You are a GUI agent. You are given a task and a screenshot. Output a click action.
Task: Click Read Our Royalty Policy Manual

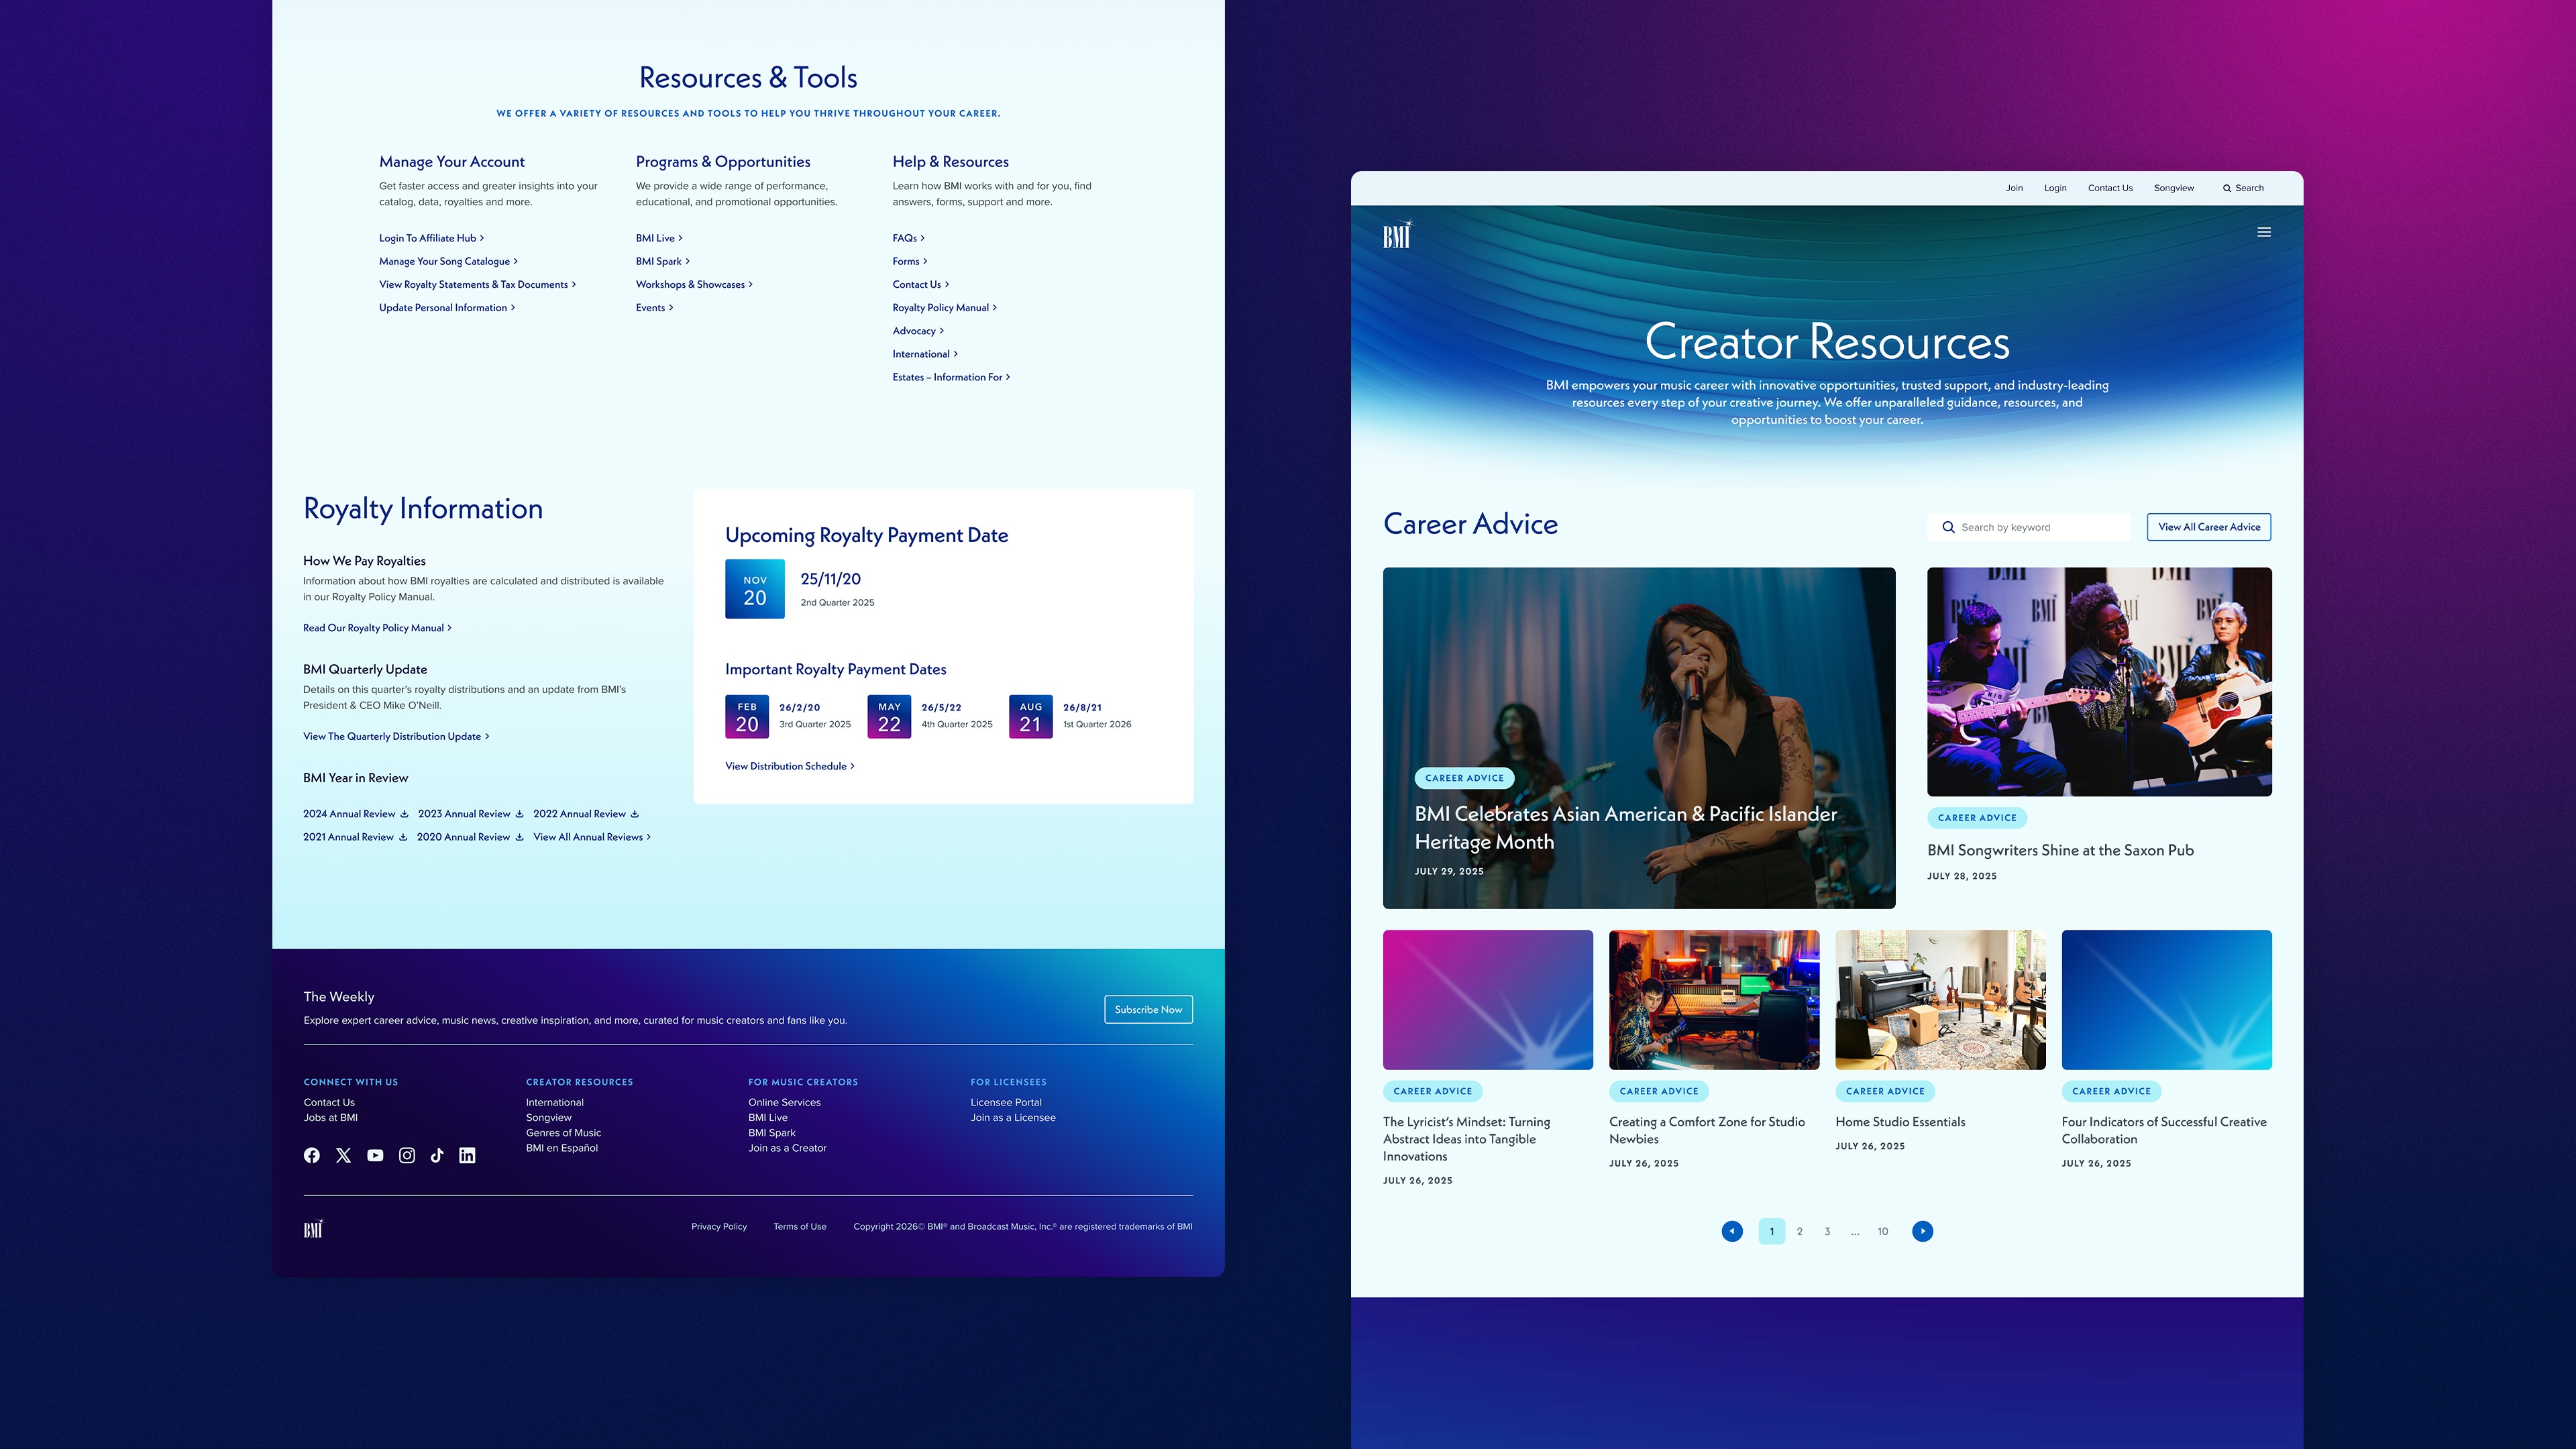[377, 628]
